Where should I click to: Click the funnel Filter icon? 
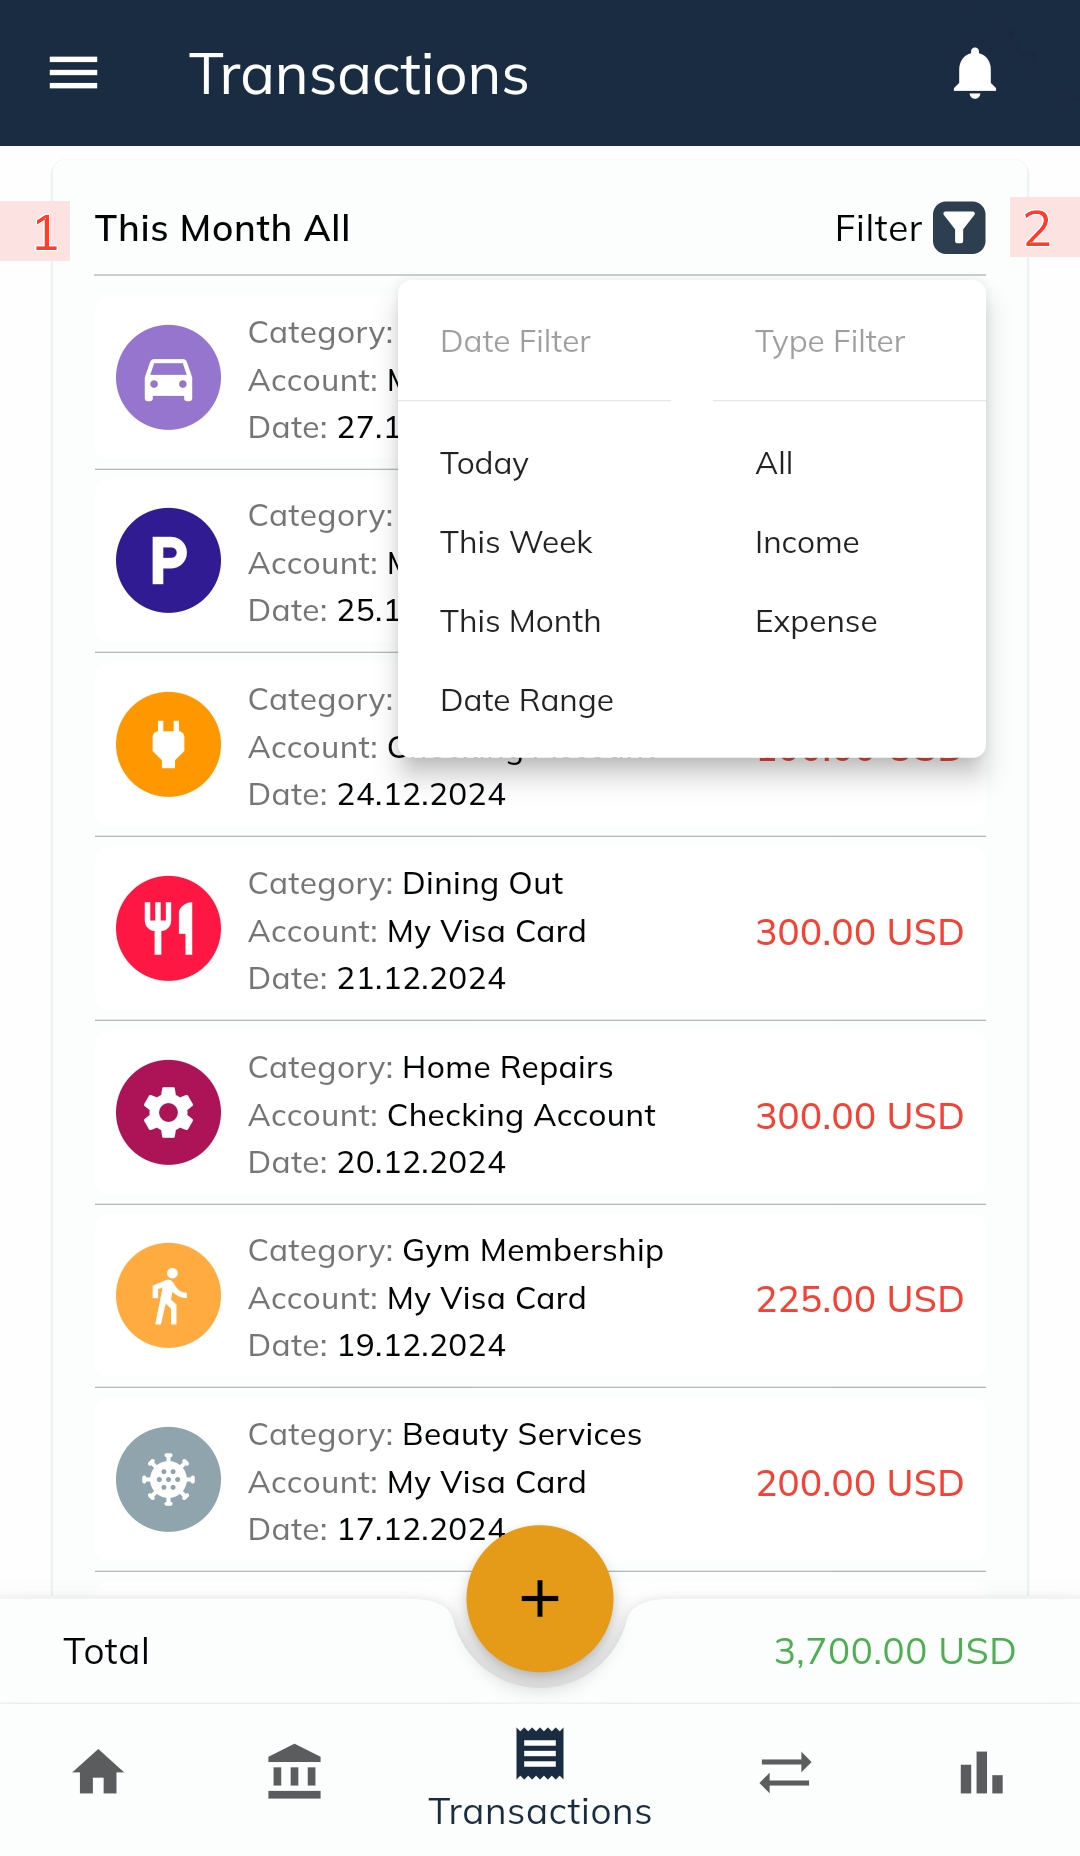[959, 228]
